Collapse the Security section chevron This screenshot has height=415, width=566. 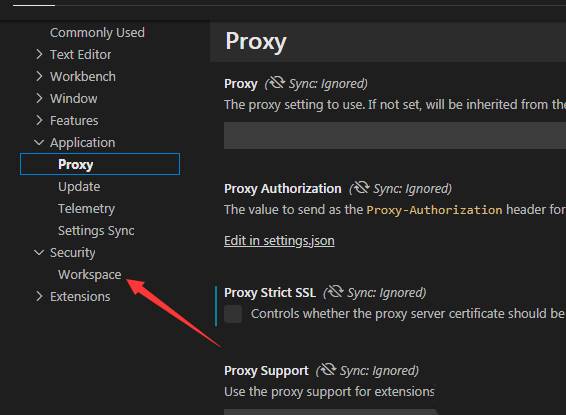tap(39, 253)
